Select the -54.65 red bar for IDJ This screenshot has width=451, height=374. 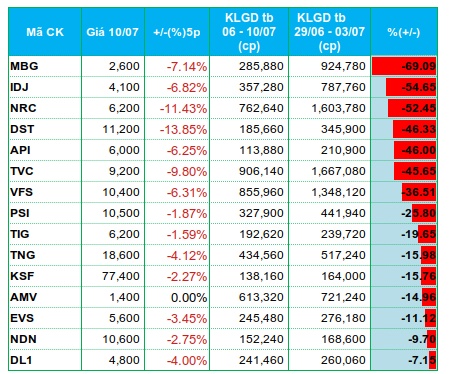(411, 87)
